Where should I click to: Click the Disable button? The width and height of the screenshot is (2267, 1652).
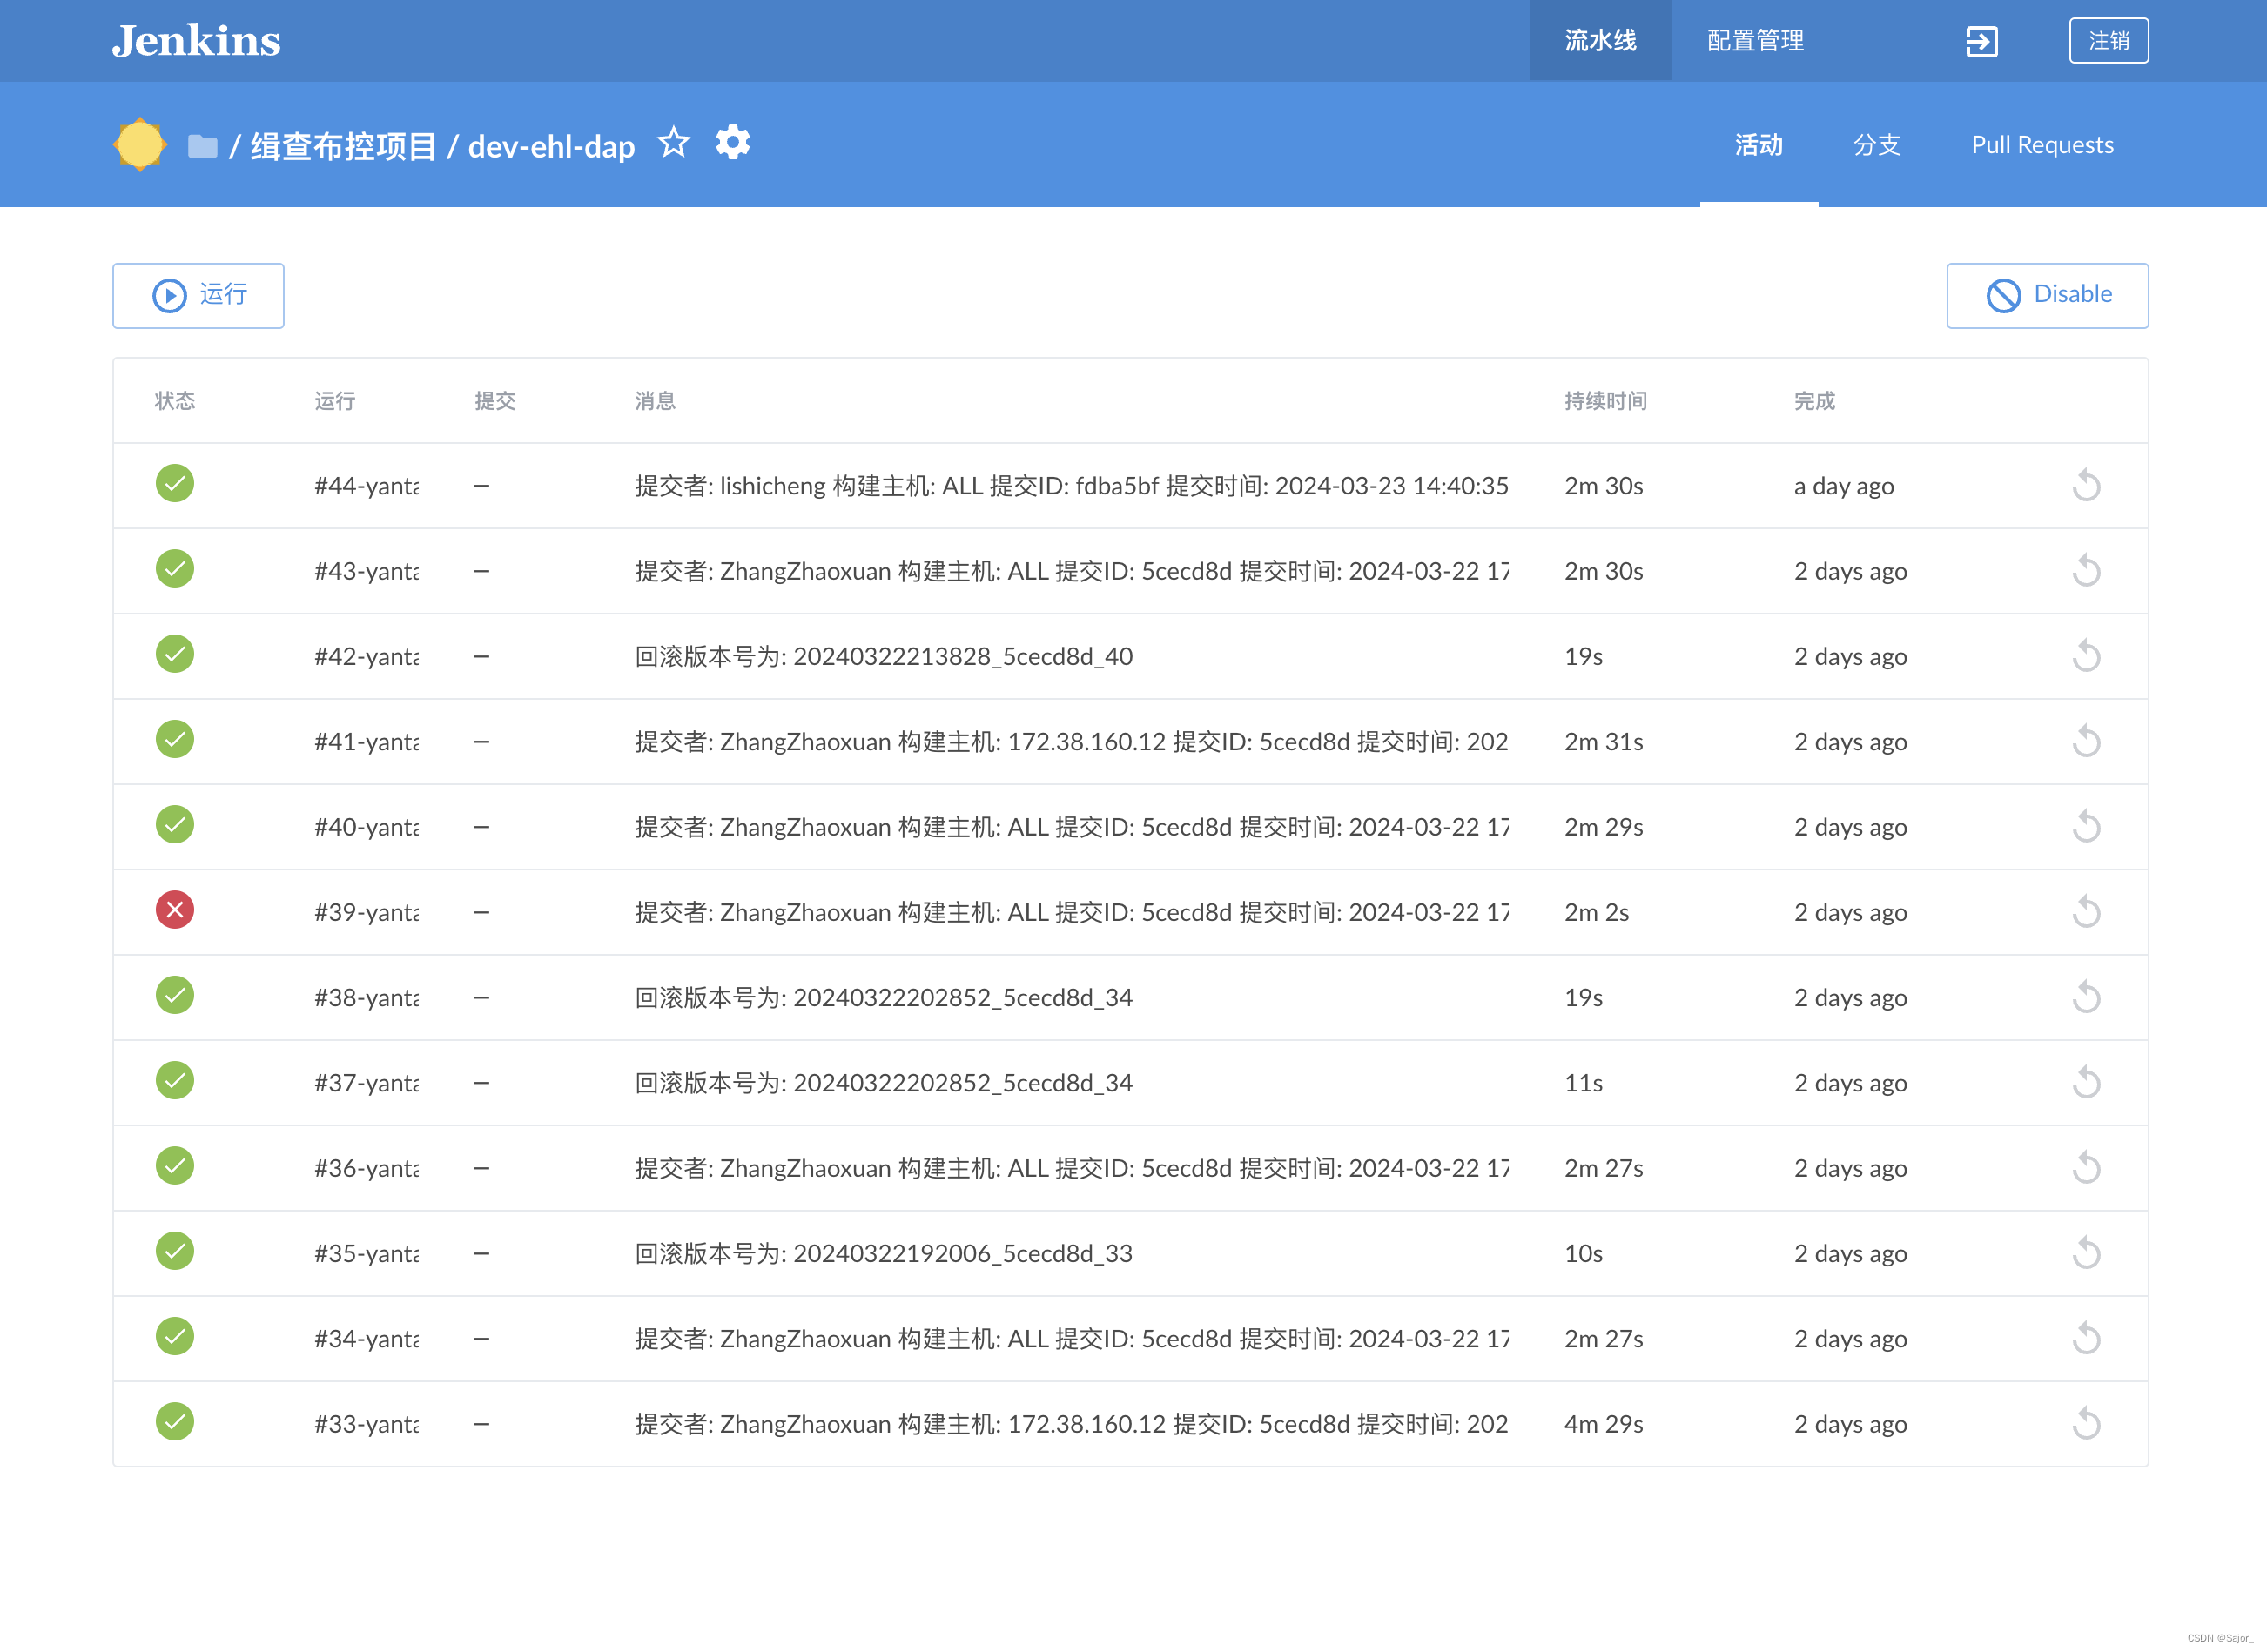(x=2046, y=295)
